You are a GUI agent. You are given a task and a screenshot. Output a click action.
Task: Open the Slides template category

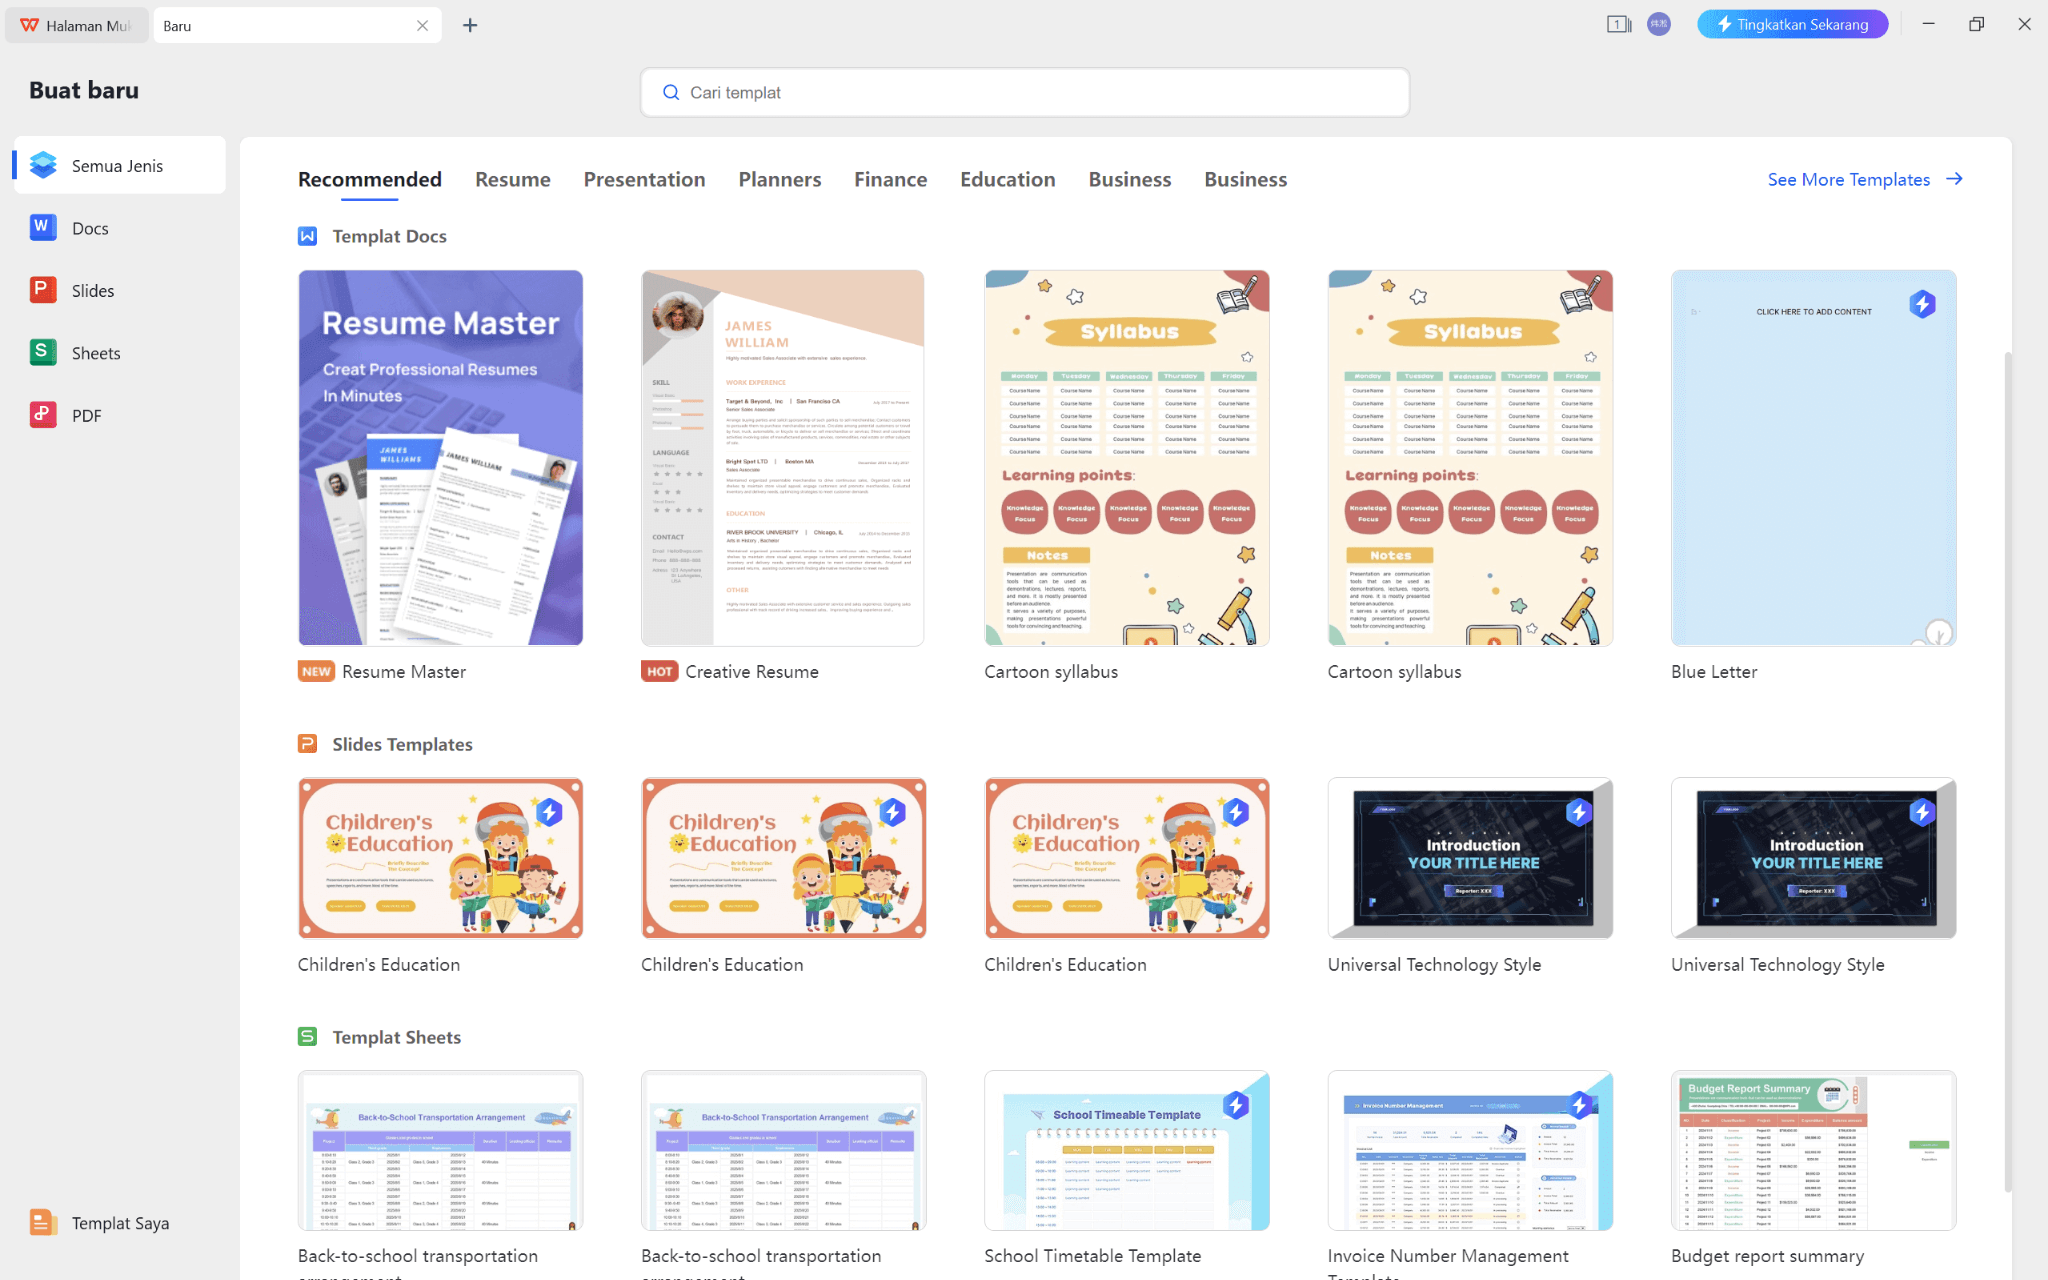pos(92,290)
